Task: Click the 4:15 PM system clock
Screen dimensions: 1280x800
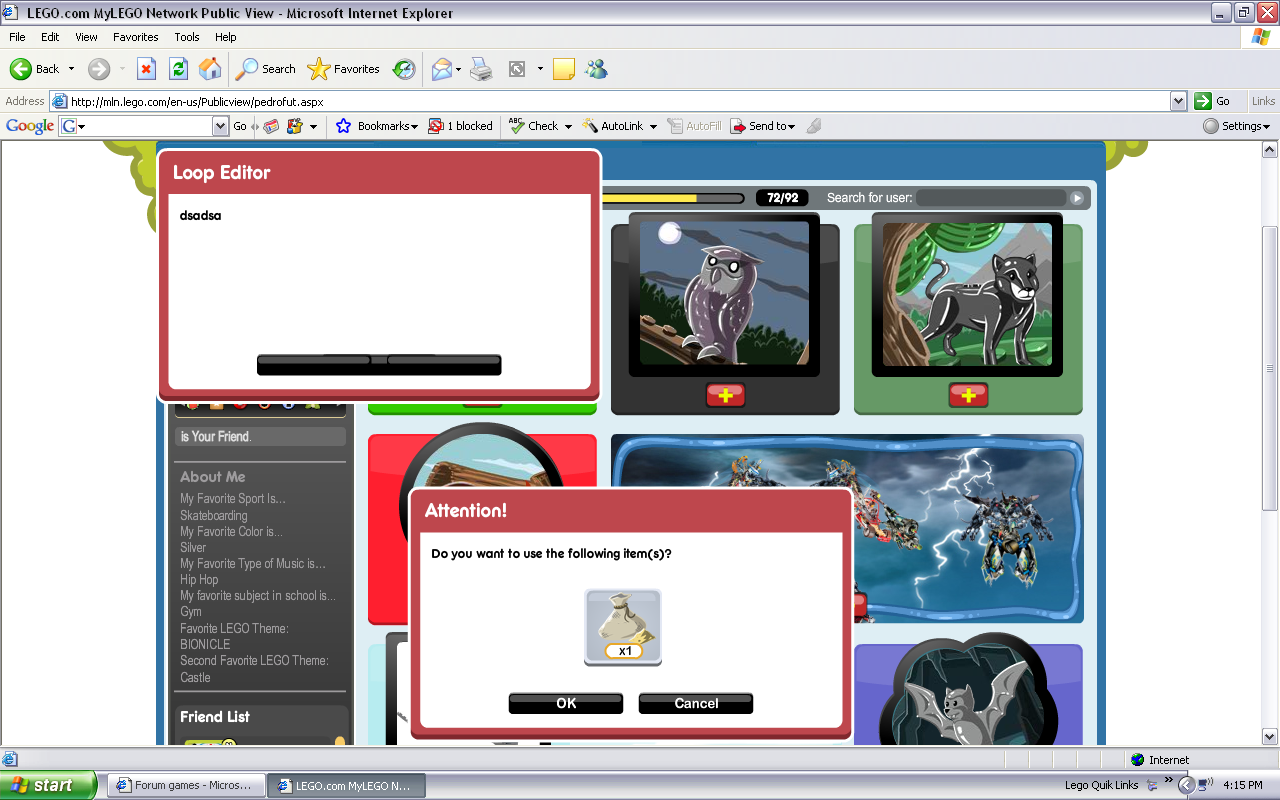Action: coord(1243,785)
